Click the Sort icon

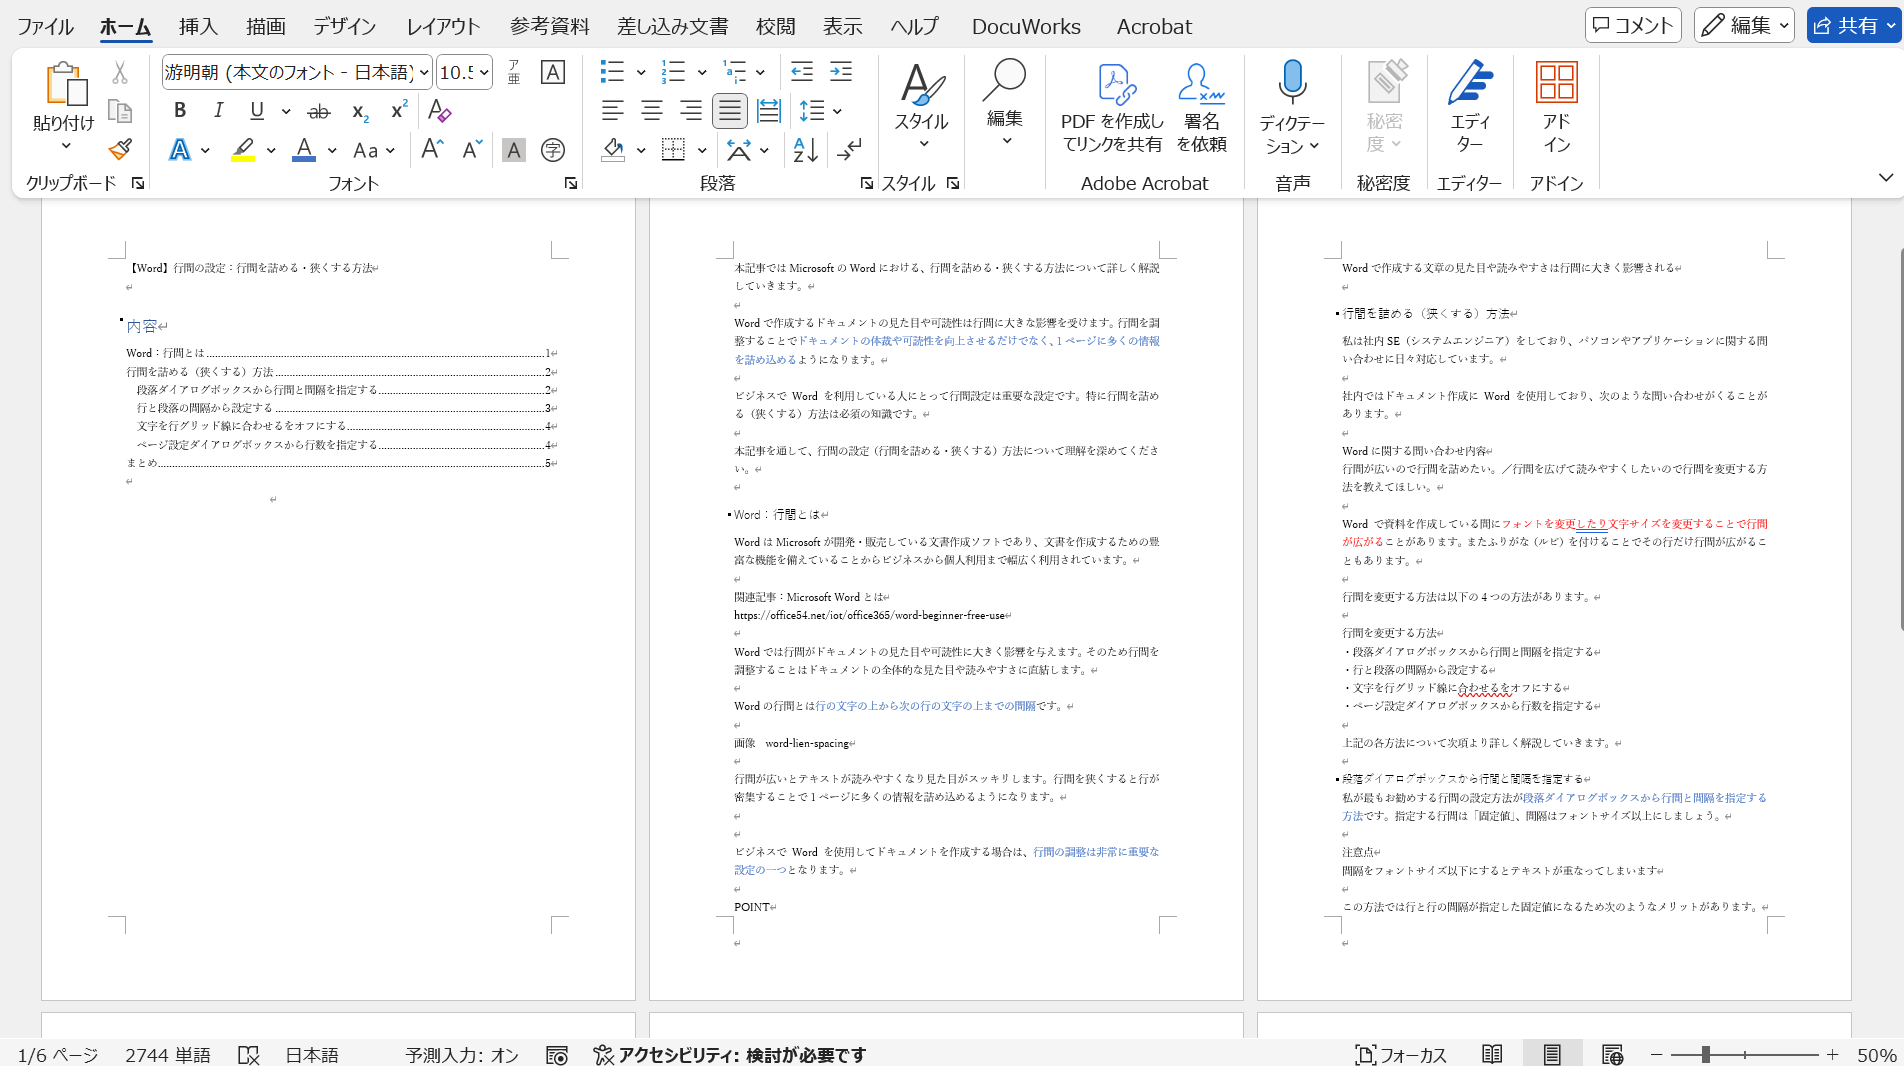click(806, 150)
